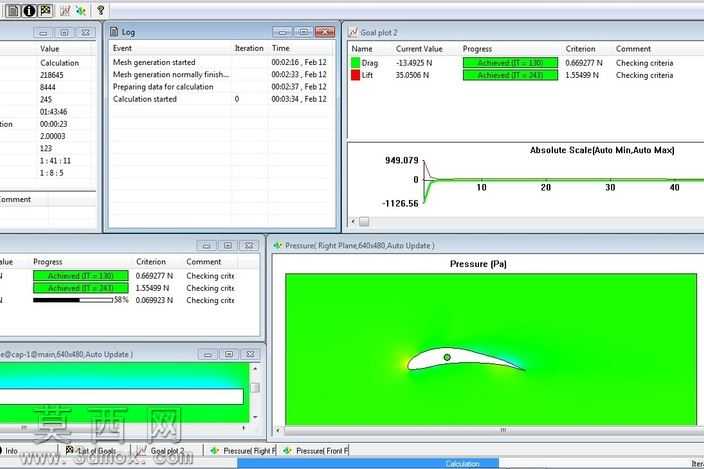Image resolution: width=704 pixels, height=469 pixels.
Task: Click the Lift row name in Goal plot 2
Action: click(x=367, y=75)
